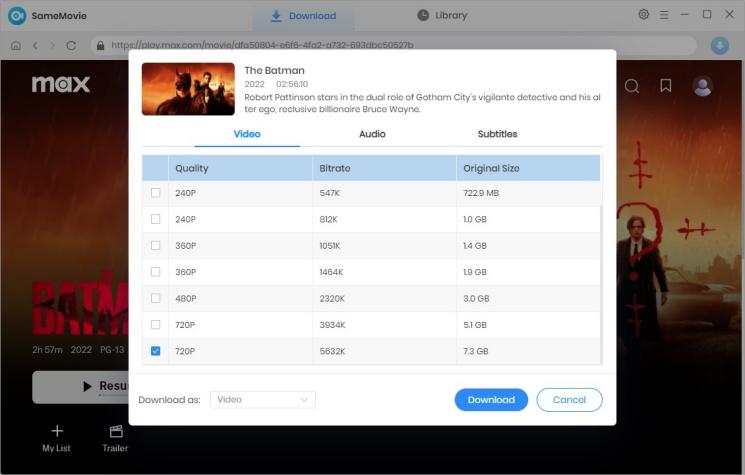Click the blue Download button
Screen dimensions: 745x475
(x=491, y=400)
